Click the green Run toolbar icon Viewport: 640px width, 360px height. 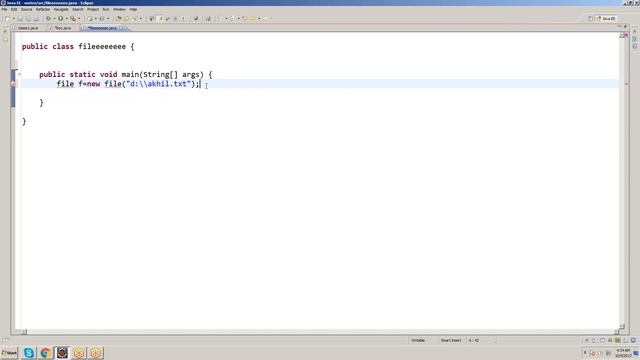60,18
